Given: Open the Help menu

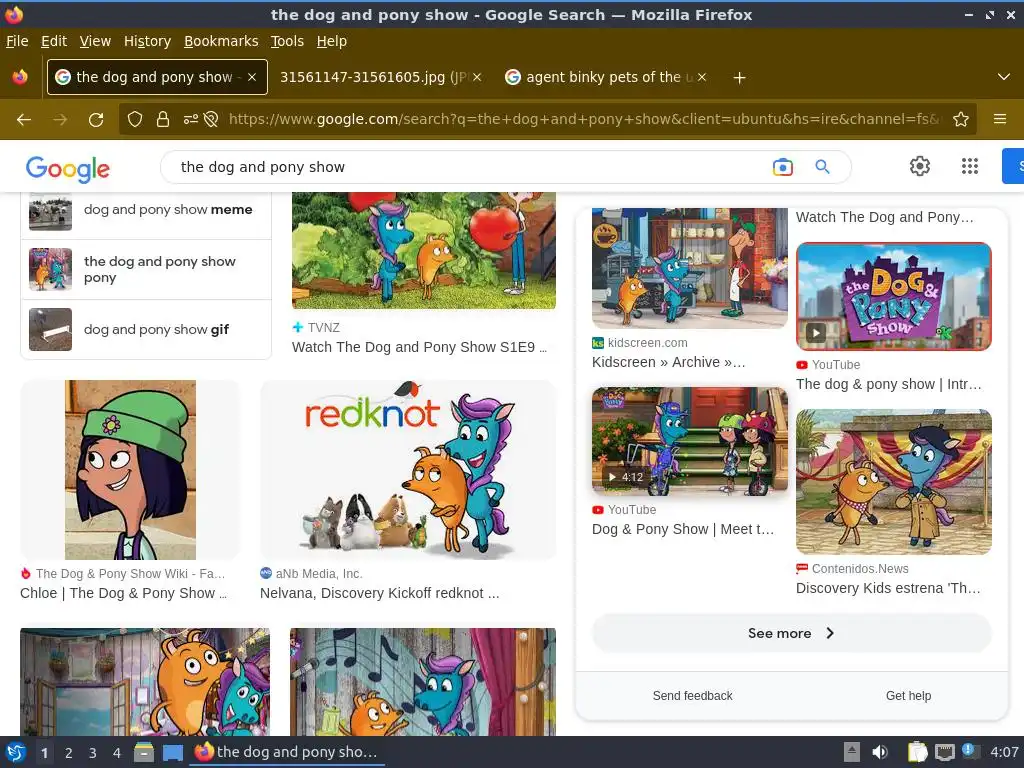Looking at the screenshot, I should tap(332, 41).
